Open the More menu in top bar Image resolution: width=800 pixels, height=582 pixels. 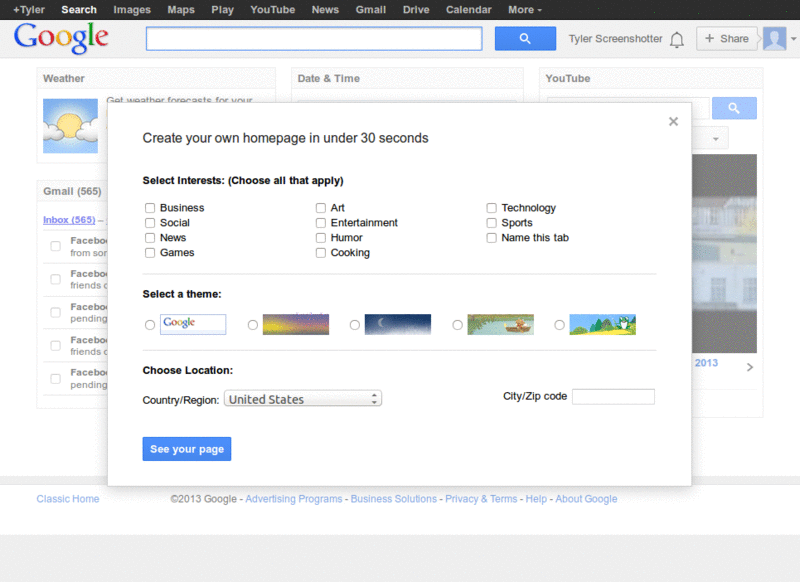pyautogui.click(x=524, y=10)
